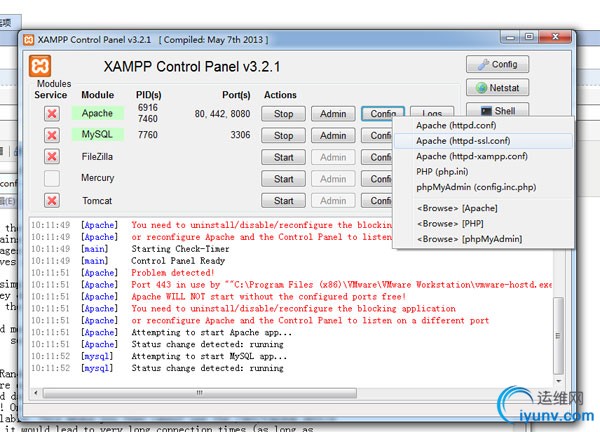Screen dimensions: 600x432
Task: Choose PHP (php.ini) from the menu
Action: [483, 172]
